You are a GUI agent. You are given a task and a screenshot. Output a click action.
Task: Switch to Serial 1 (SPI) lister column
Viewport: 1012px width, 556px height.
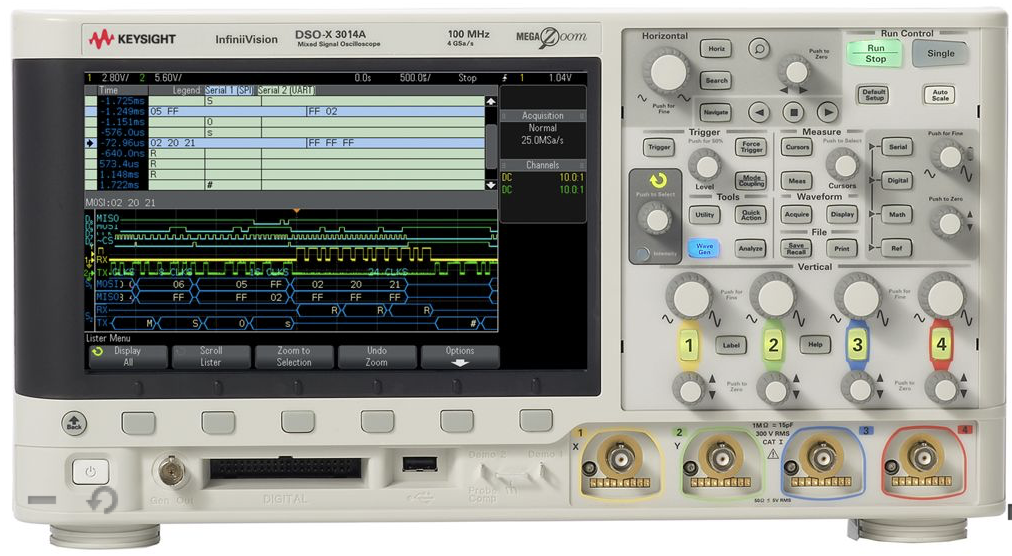[x=229, y=90]
